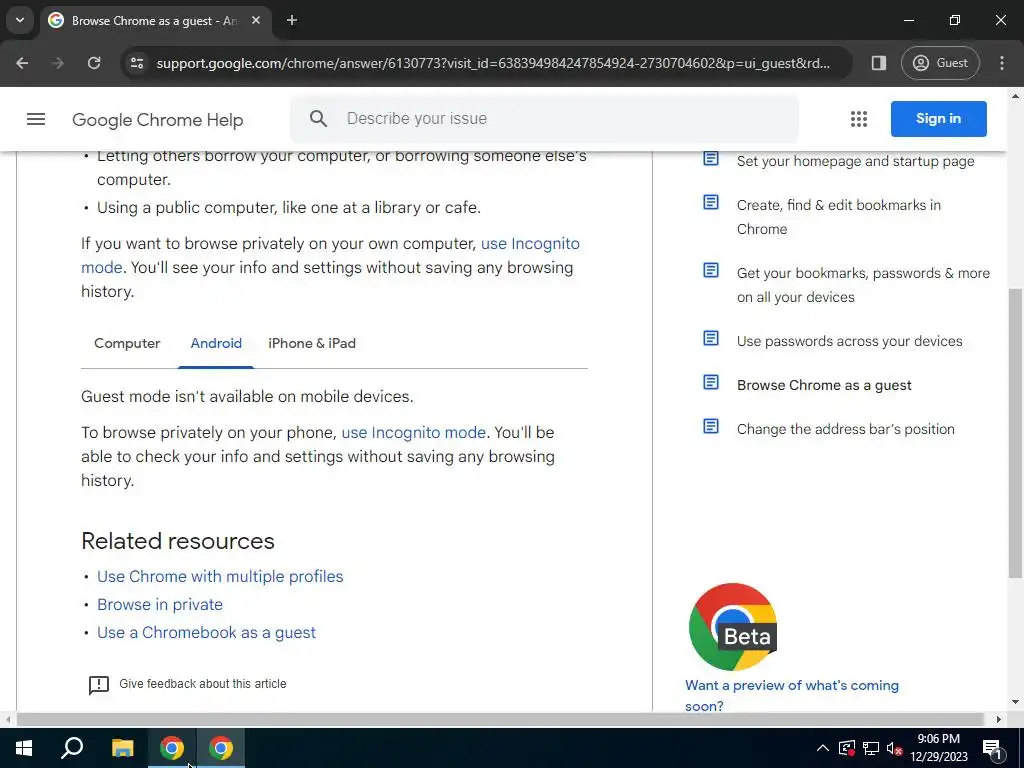Open the Guest profile button
1024x768 pixels.
coord(940,63)
